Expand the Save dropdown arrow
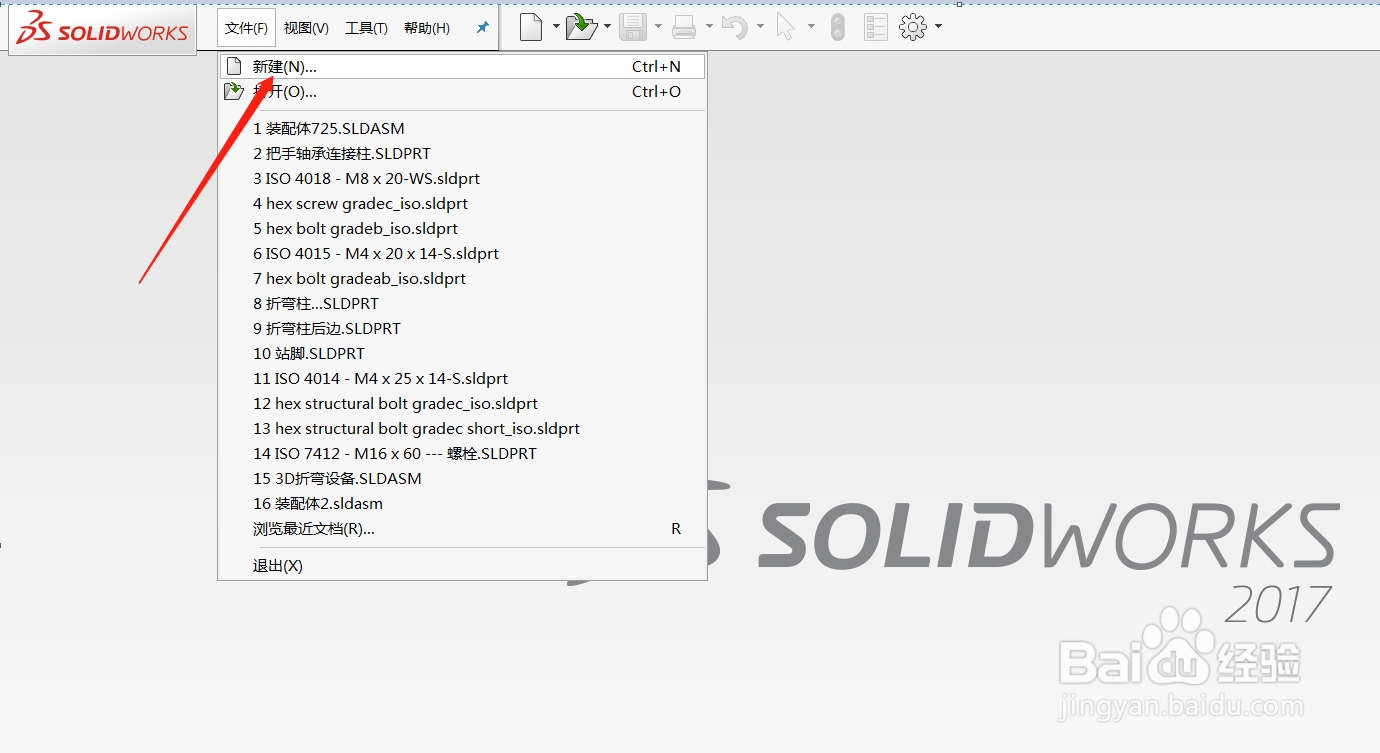 coord(658,27)
